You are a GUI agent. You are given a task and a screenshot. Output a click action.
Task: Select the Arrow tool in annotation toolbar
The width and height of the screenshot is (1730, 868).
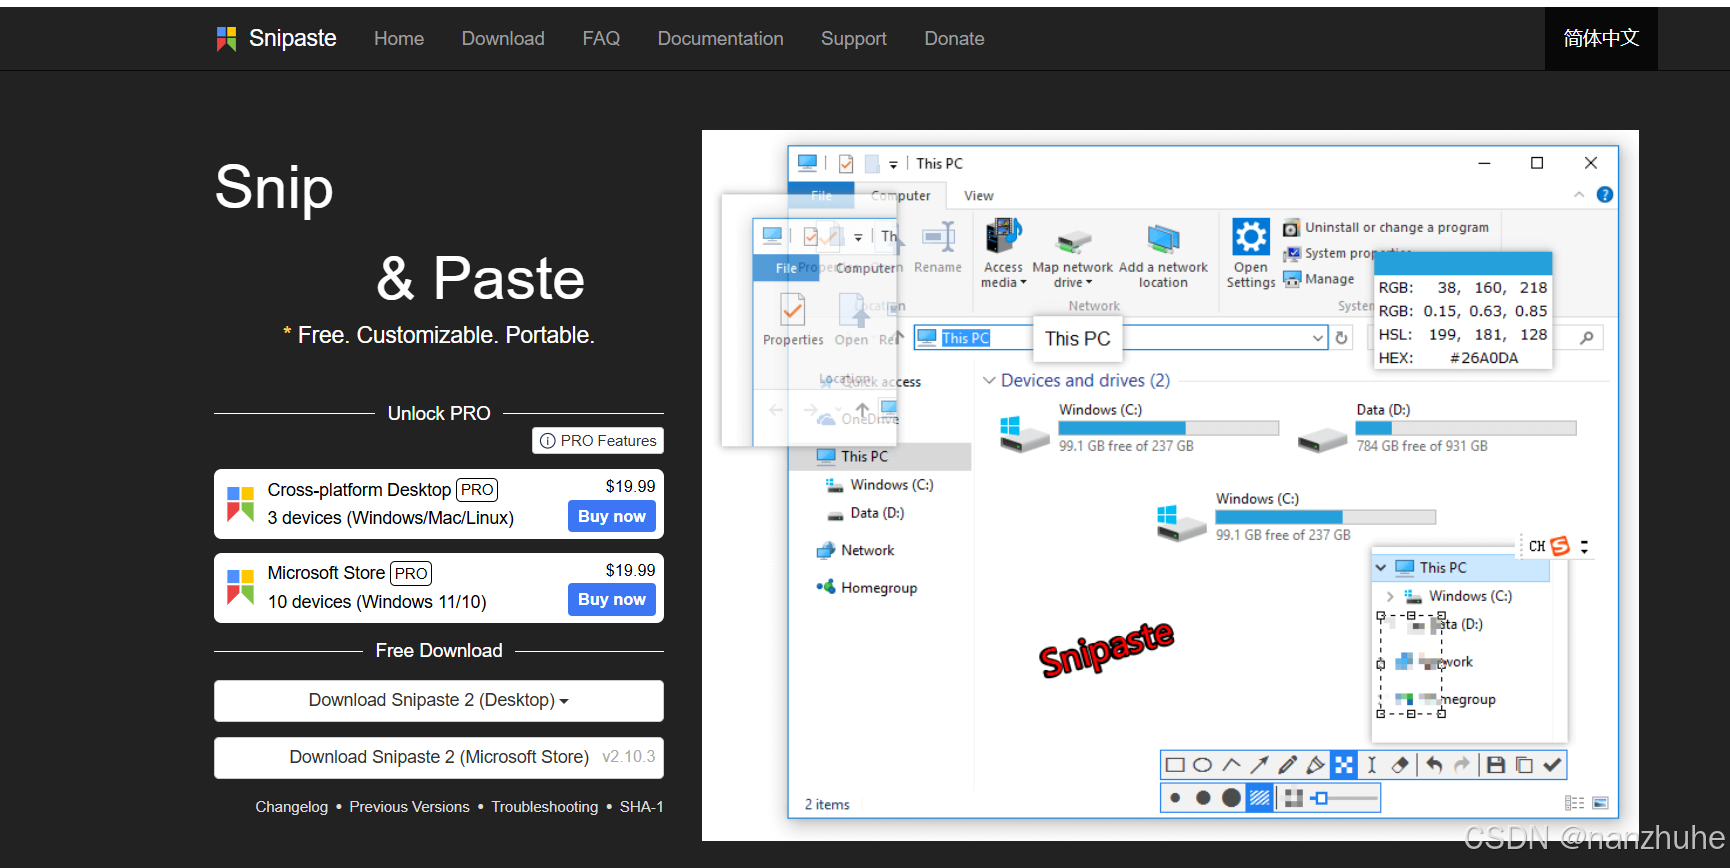point(1259,765)
